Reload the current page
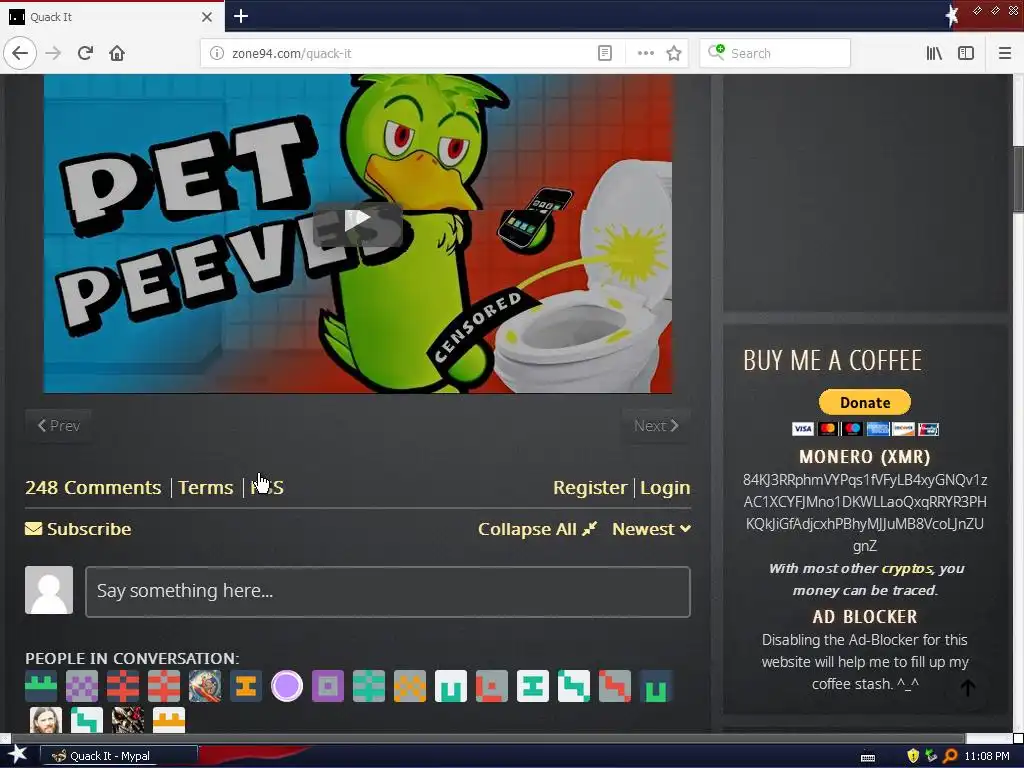Screen dimensions: 1024x768 click(86, 53)
